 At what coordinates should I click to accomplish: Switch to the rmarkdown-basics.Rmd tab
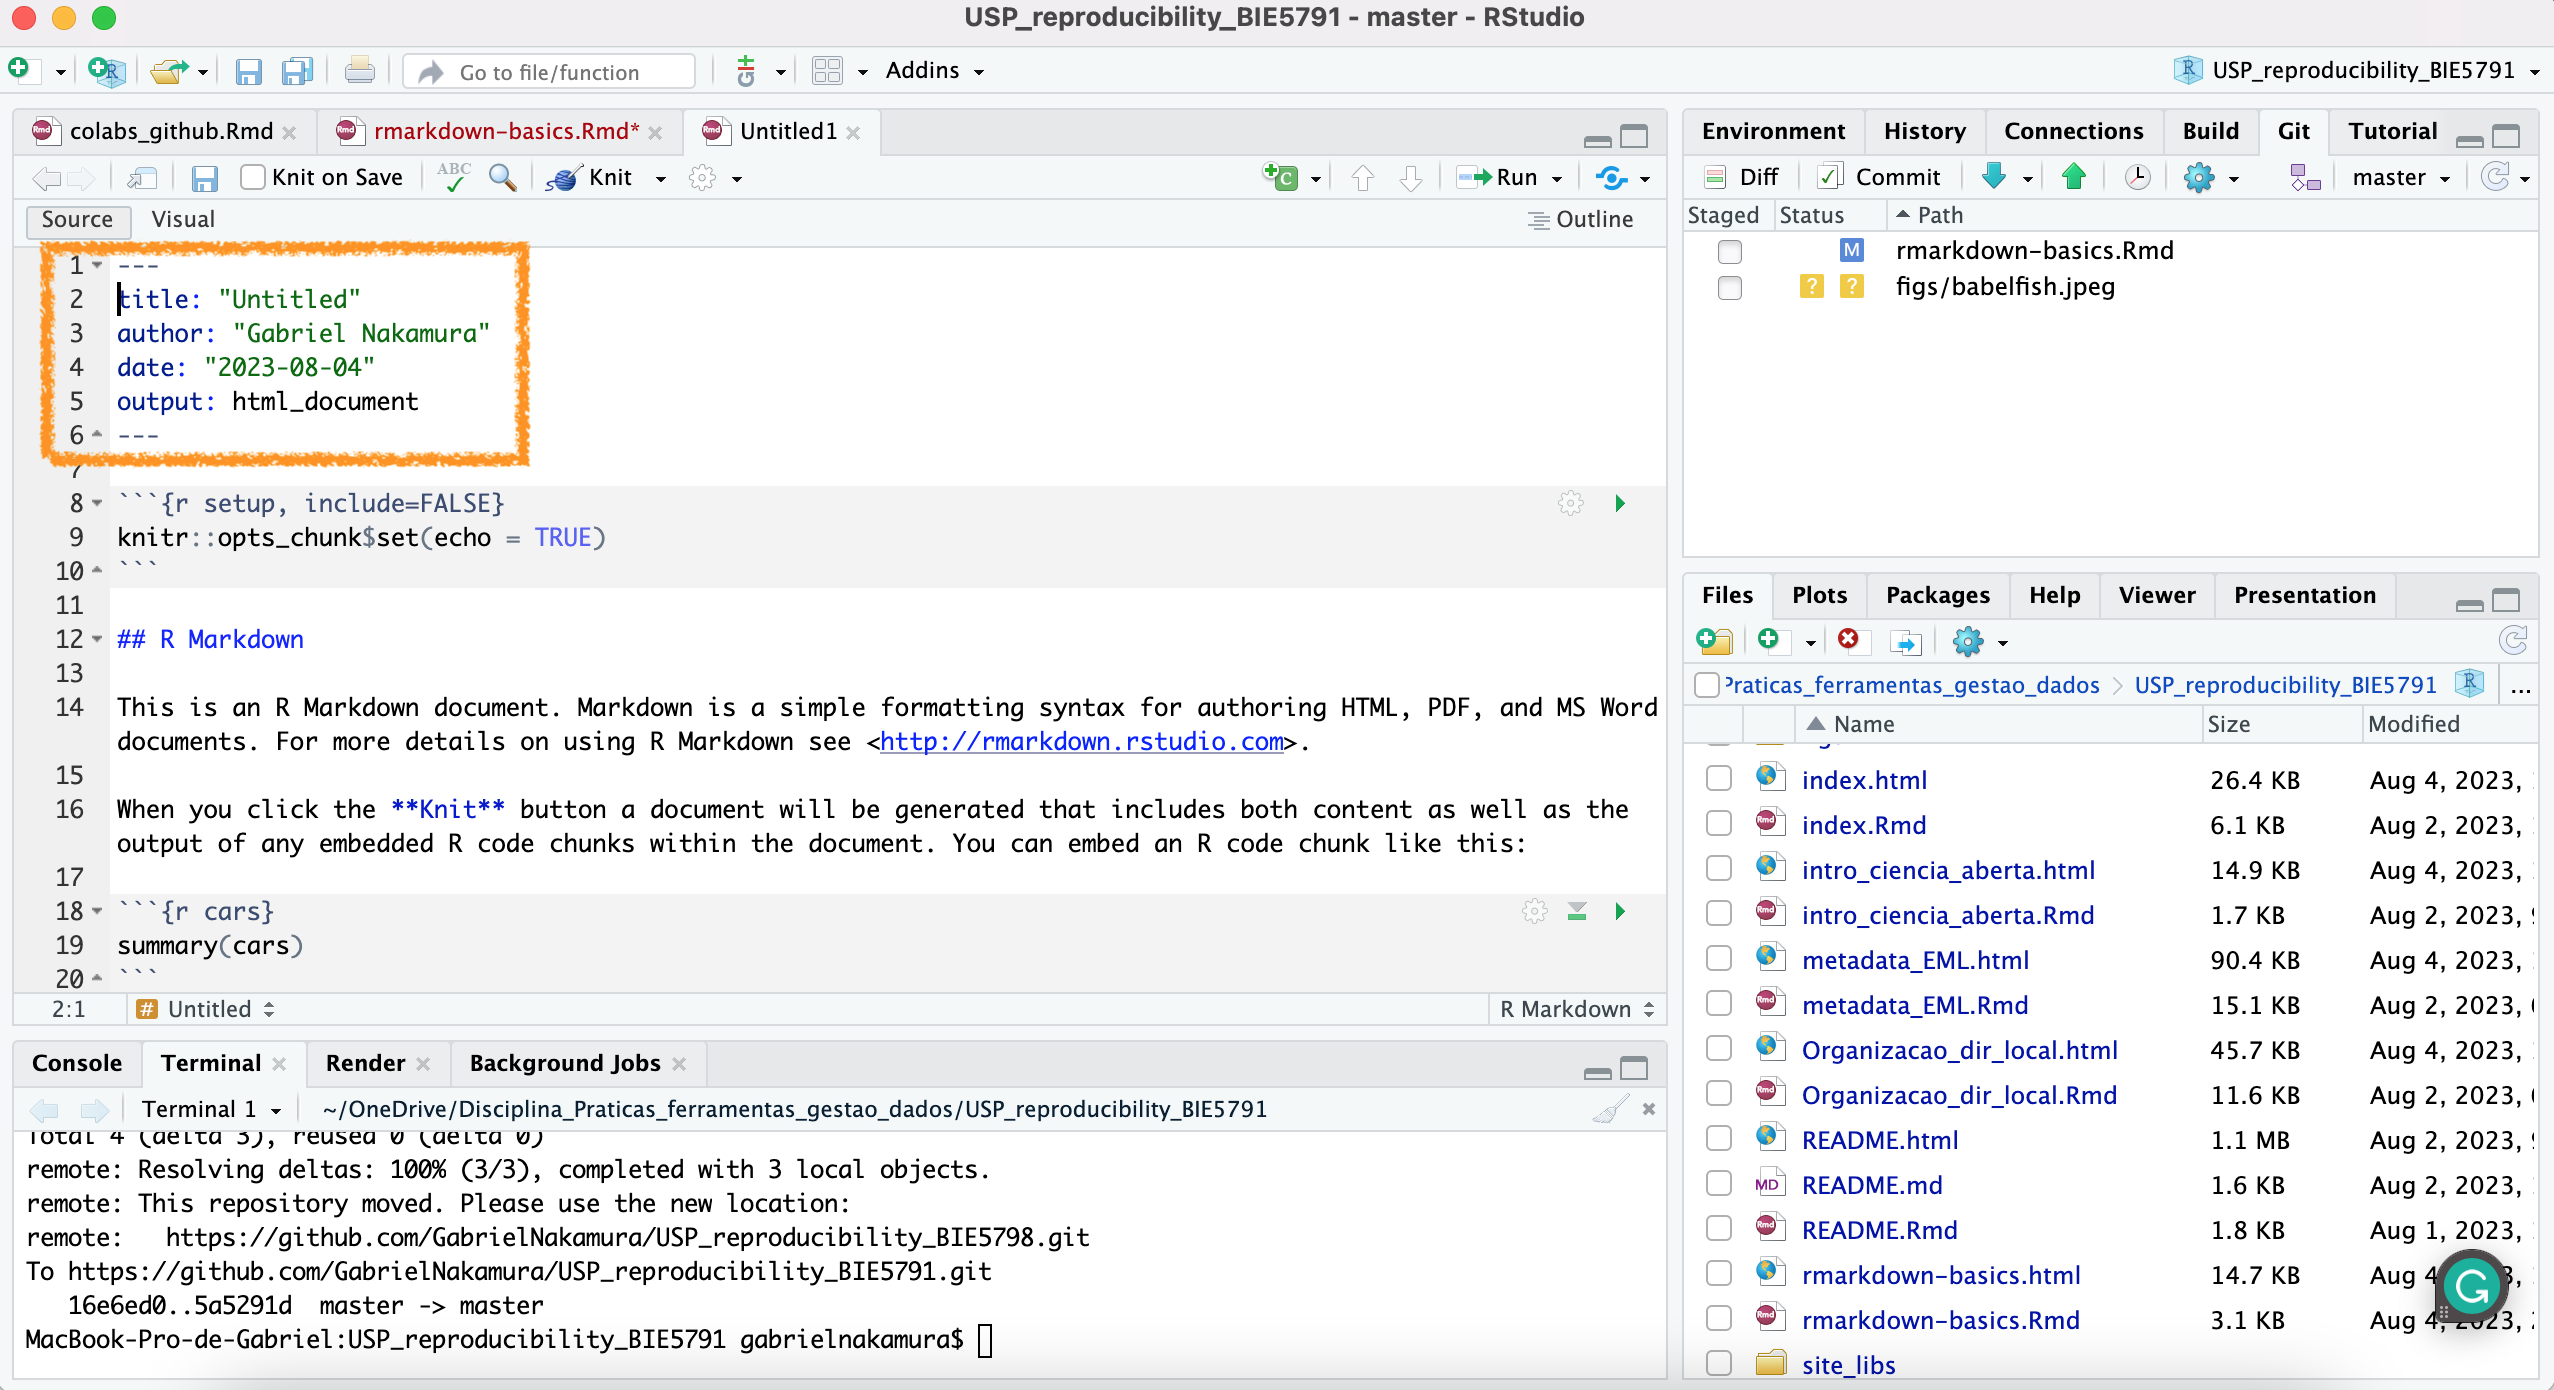click(506, 131)
